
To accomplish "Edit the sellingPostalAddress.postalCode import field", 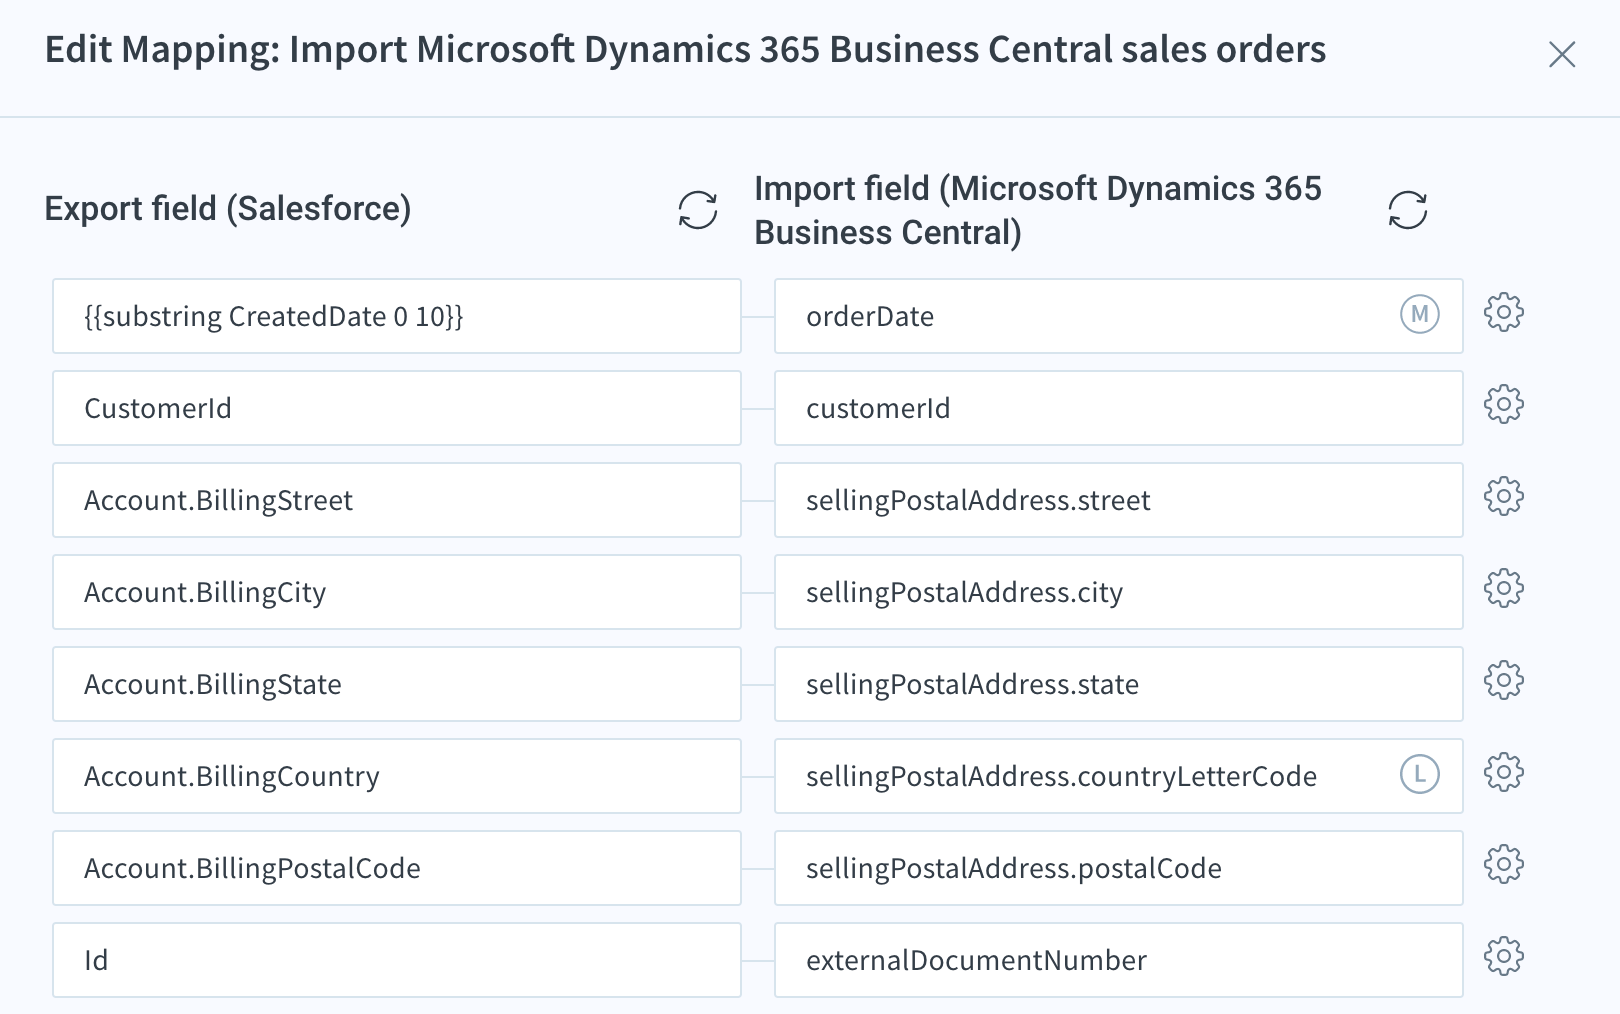I will tap(1119, 868).
